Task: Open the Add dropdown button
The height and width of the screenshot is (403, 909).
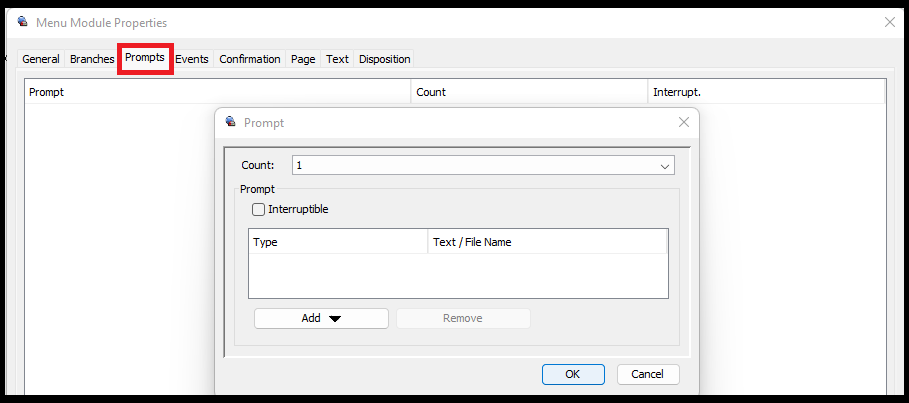Action: pyautogui.click(x=321, y=318)
